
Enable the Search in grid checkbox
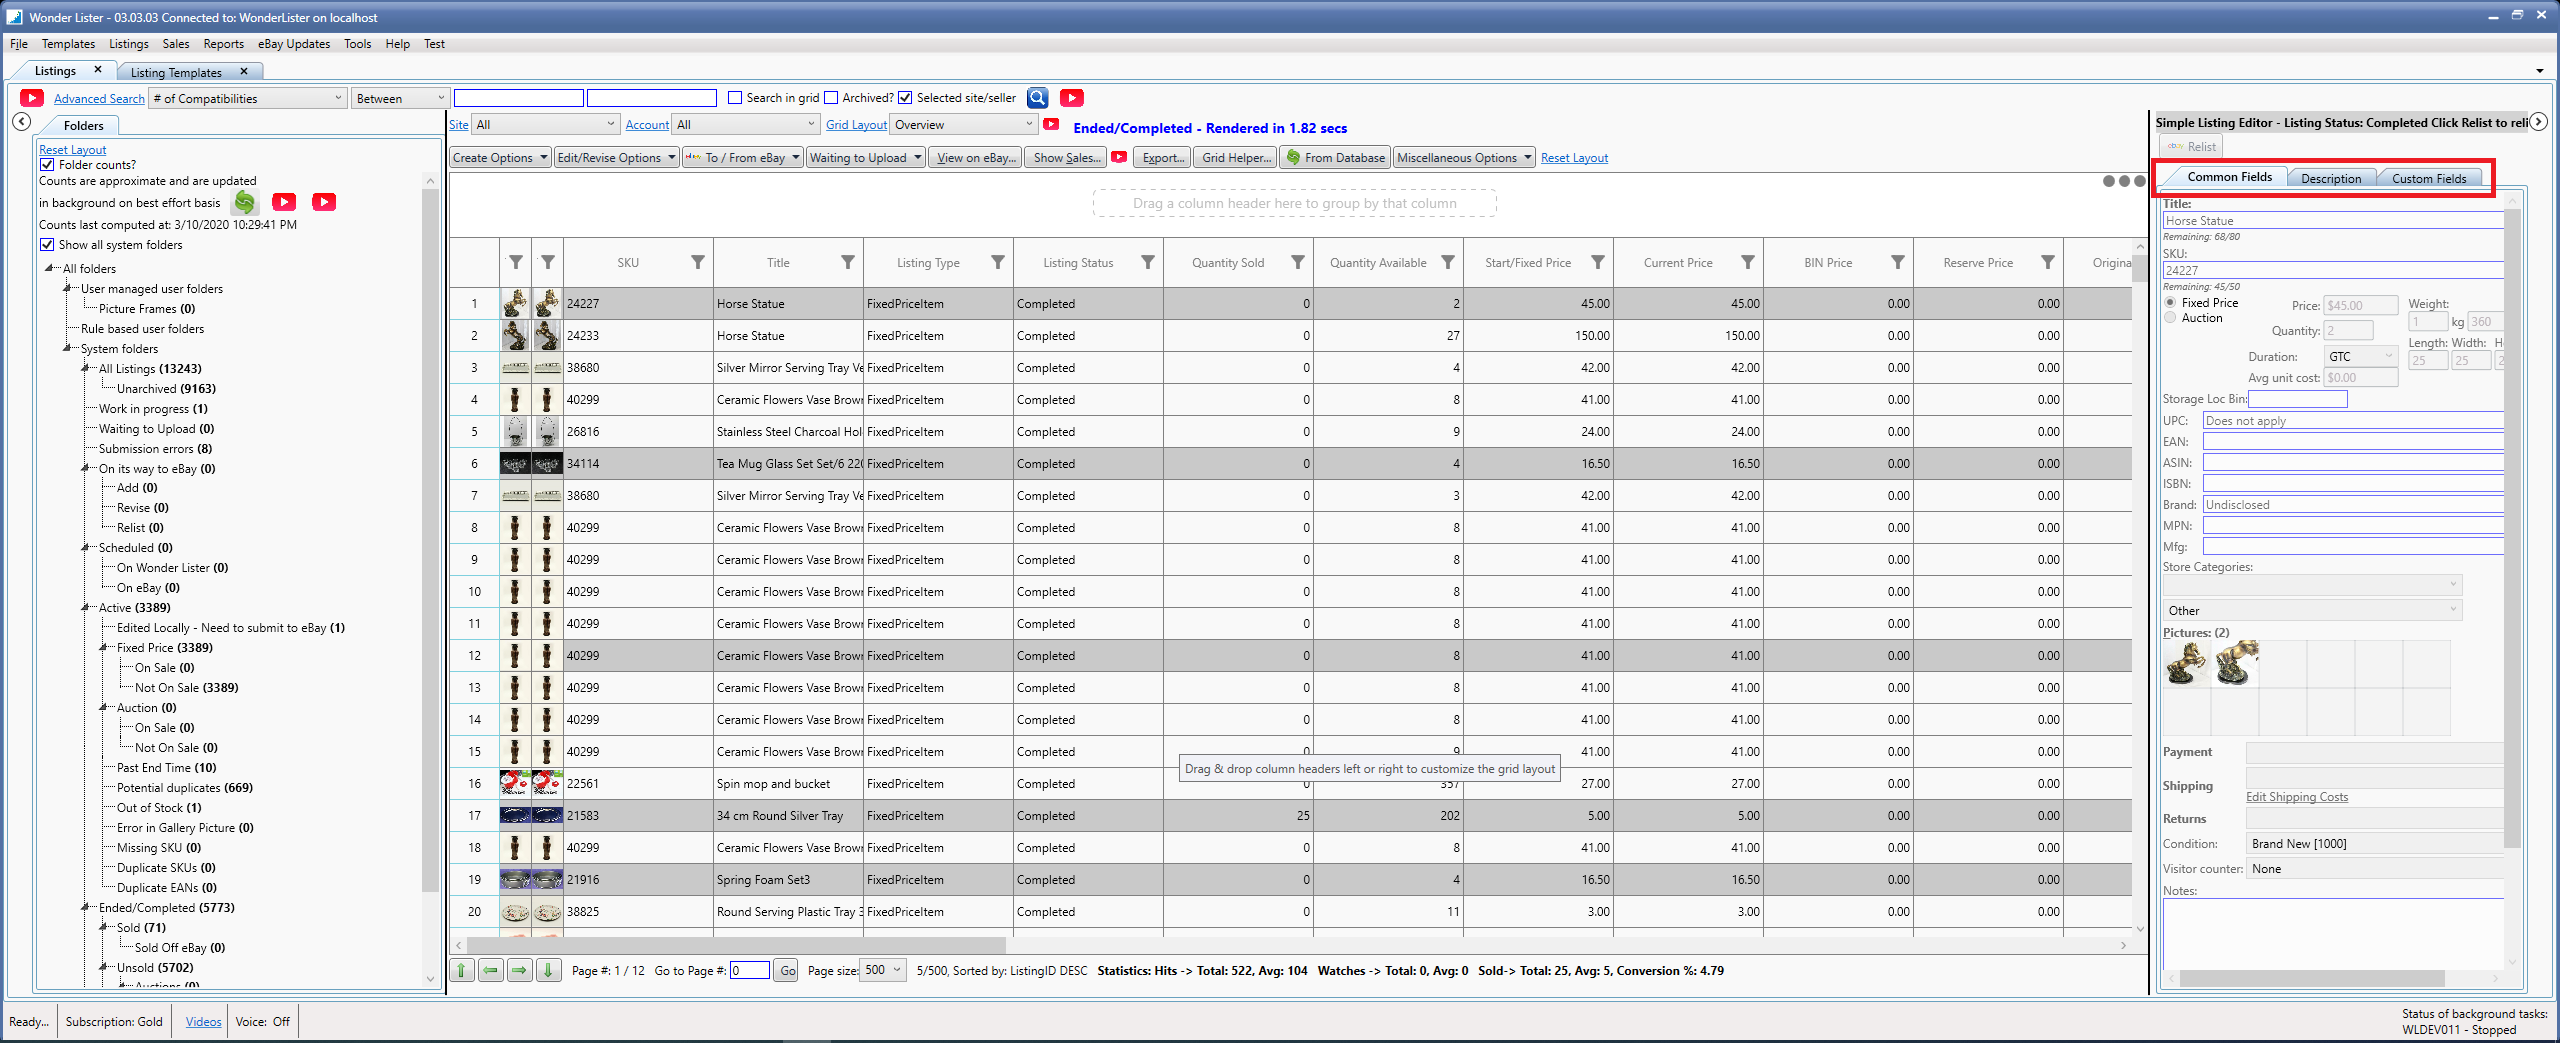pyautogui.click(x=735, y=98)
